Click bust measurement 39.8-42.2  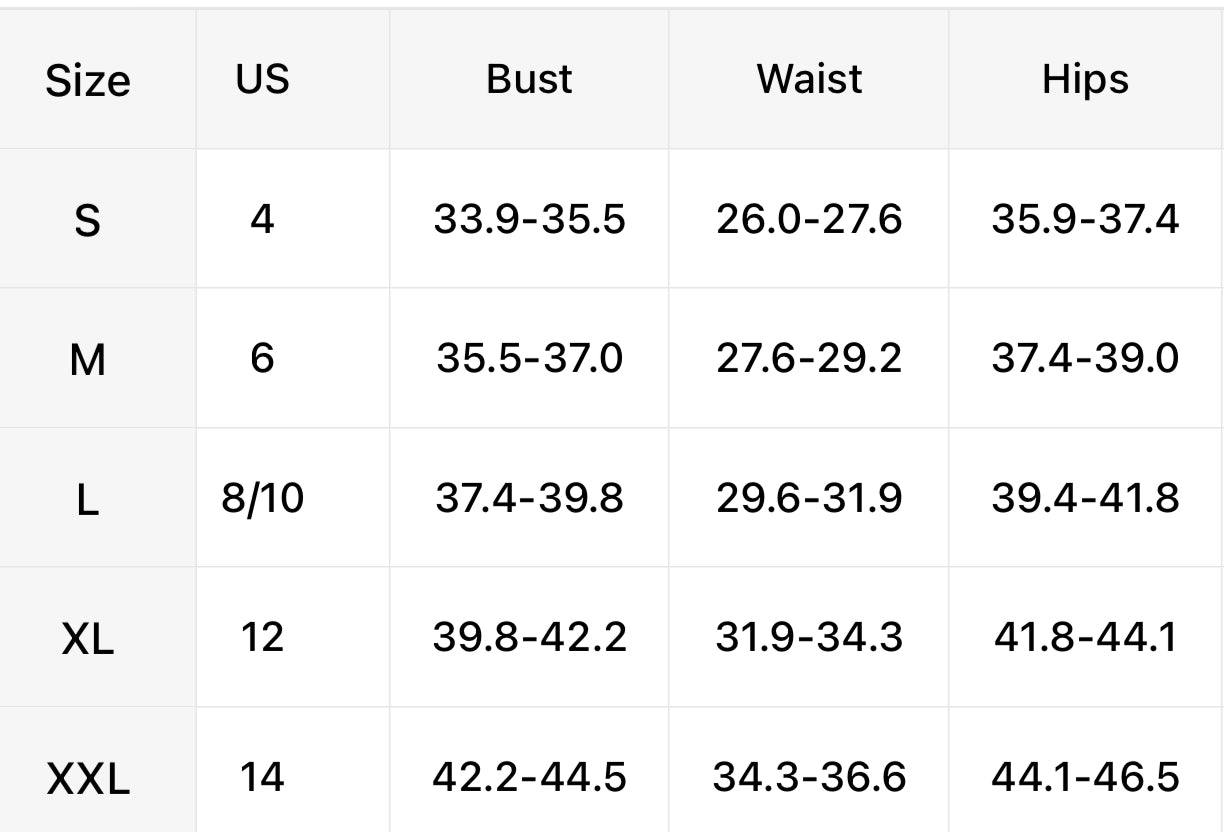click(x=529, y=637)
